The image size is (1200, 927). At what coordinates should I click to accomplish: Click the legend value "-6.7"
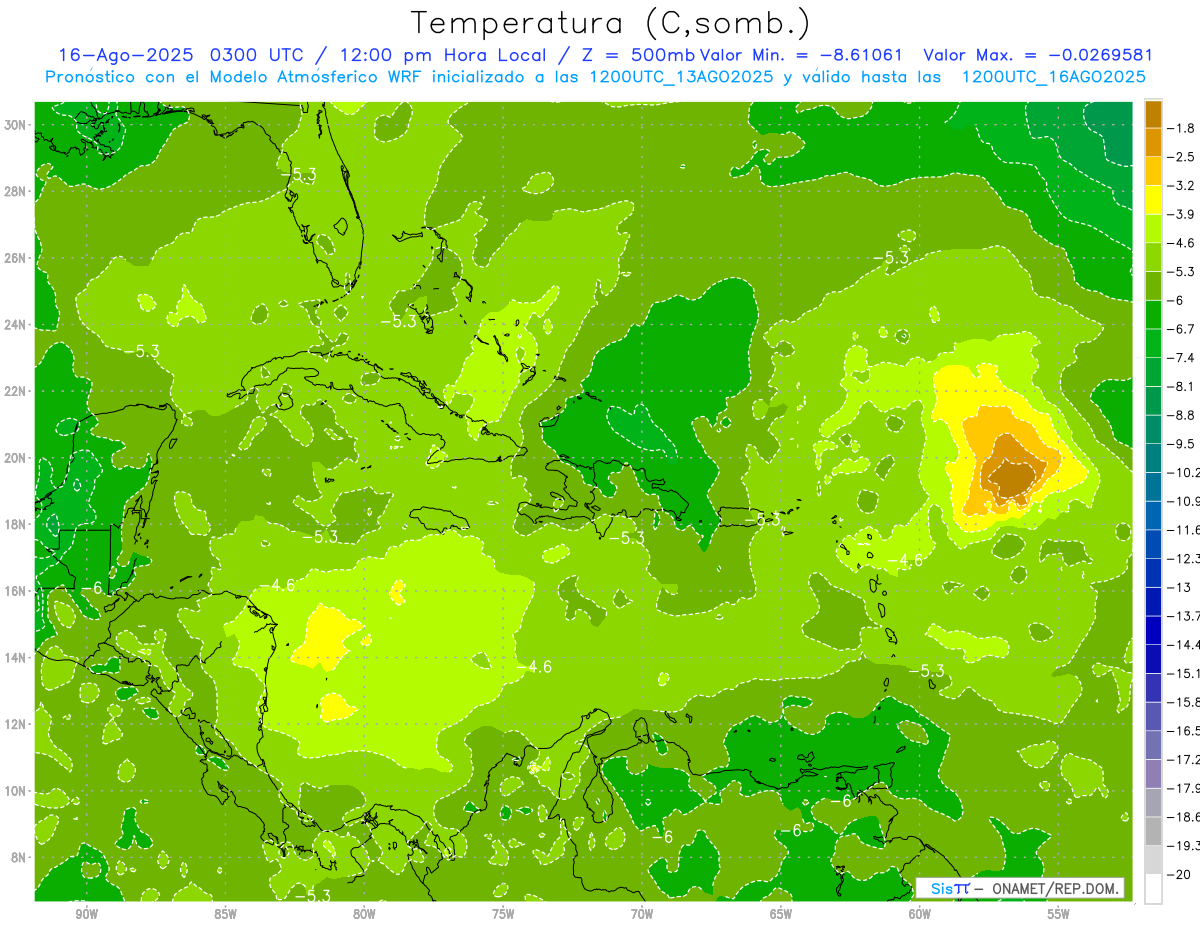[x=1182, y=329]
